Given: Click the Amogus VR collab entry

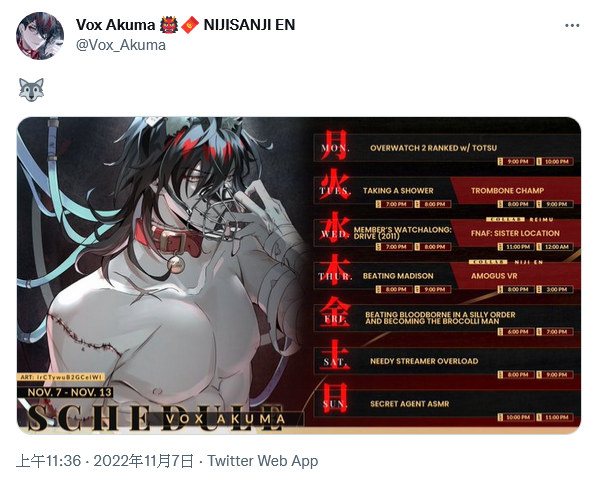Looking at the screenshot, I should pos(494,276).
